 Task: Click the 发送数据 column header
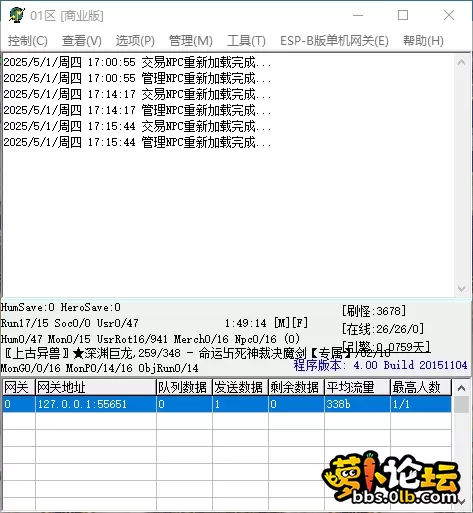click(240, 388)
